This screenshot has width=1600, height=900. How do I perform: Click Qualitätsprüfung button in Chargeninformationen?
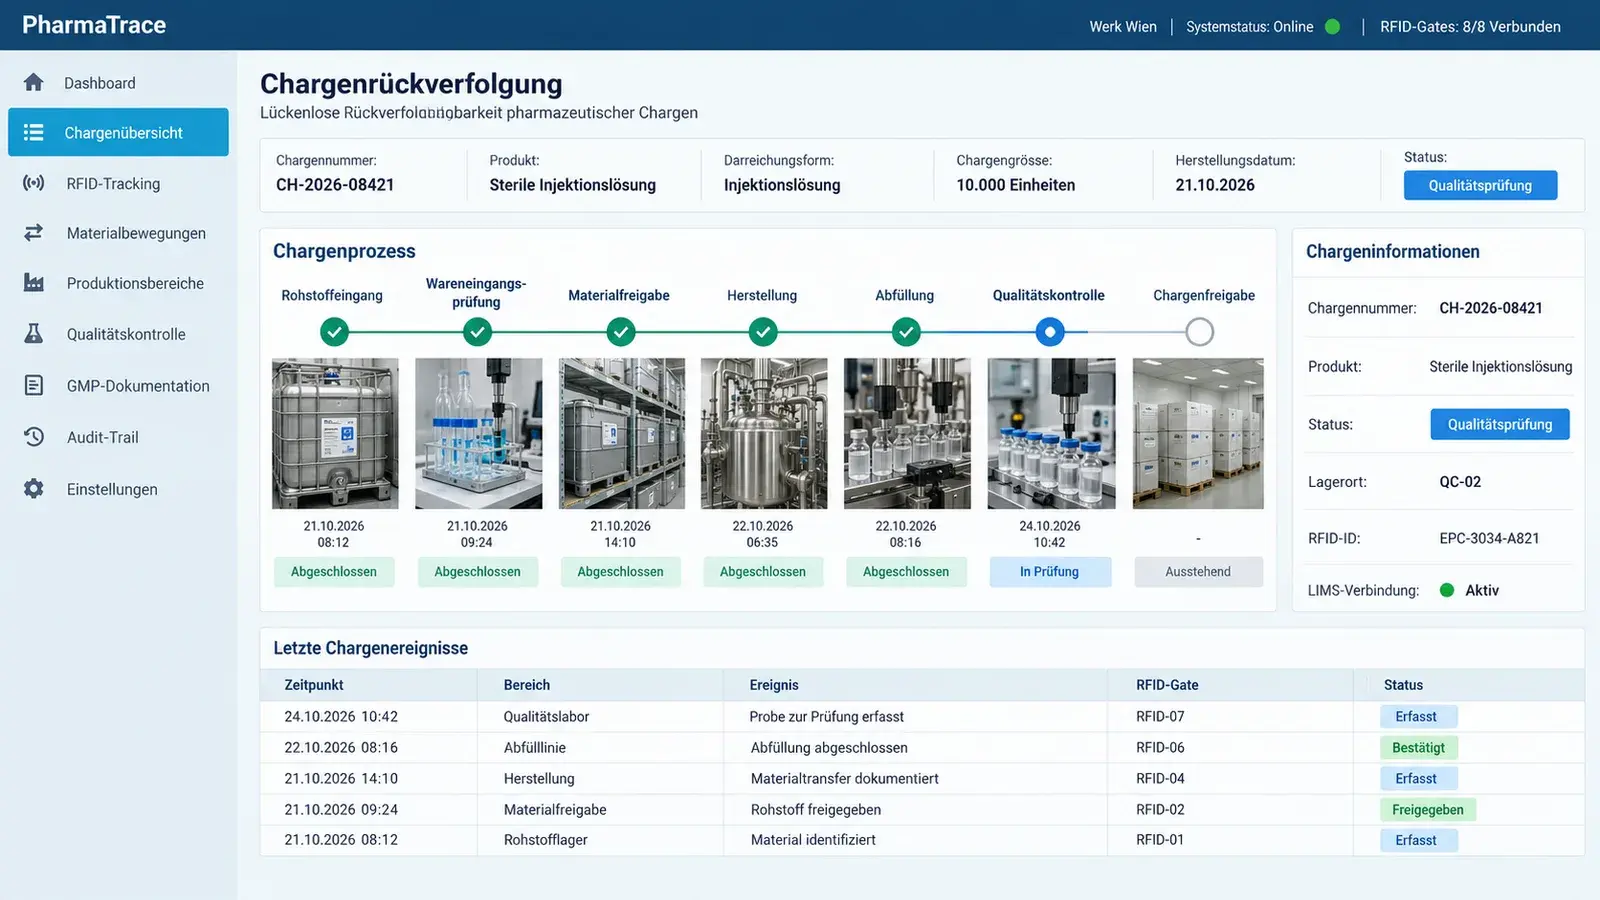click(1500, 424)
